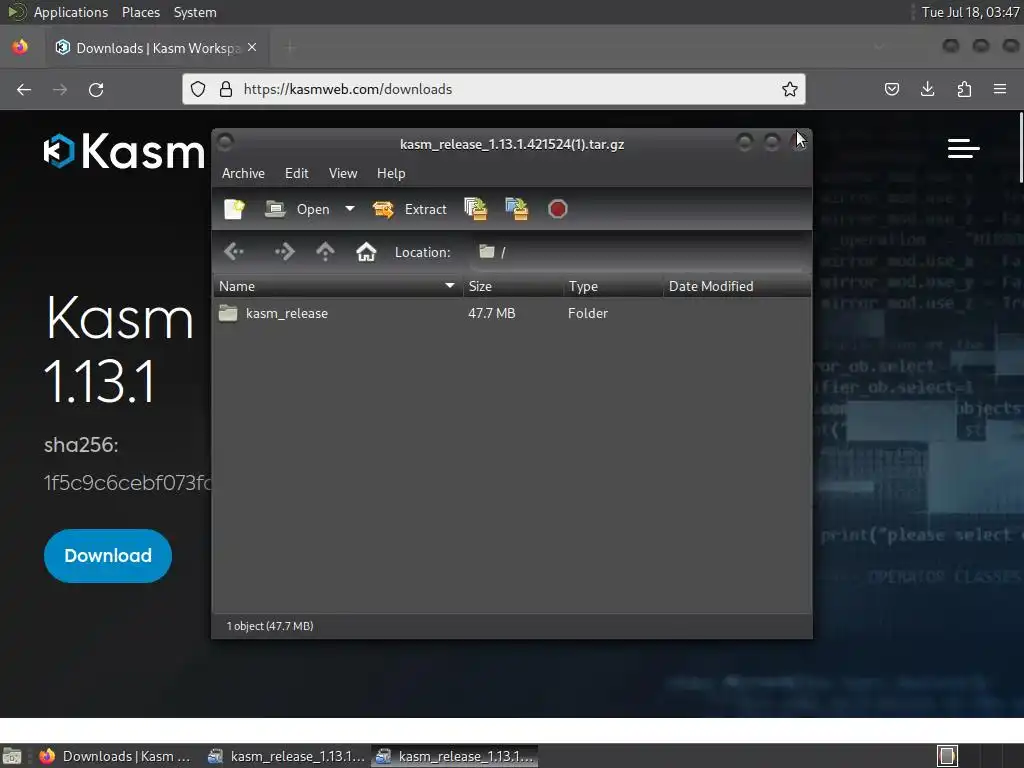Click the Folder type cell
1024x768 pixels.
pos(588,313)
